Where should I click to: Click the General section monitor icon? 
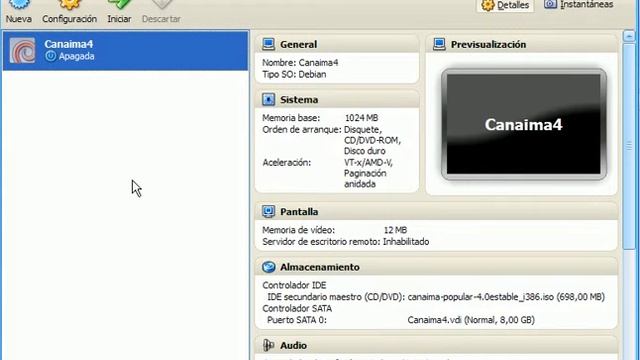click(x=268, y=44)
